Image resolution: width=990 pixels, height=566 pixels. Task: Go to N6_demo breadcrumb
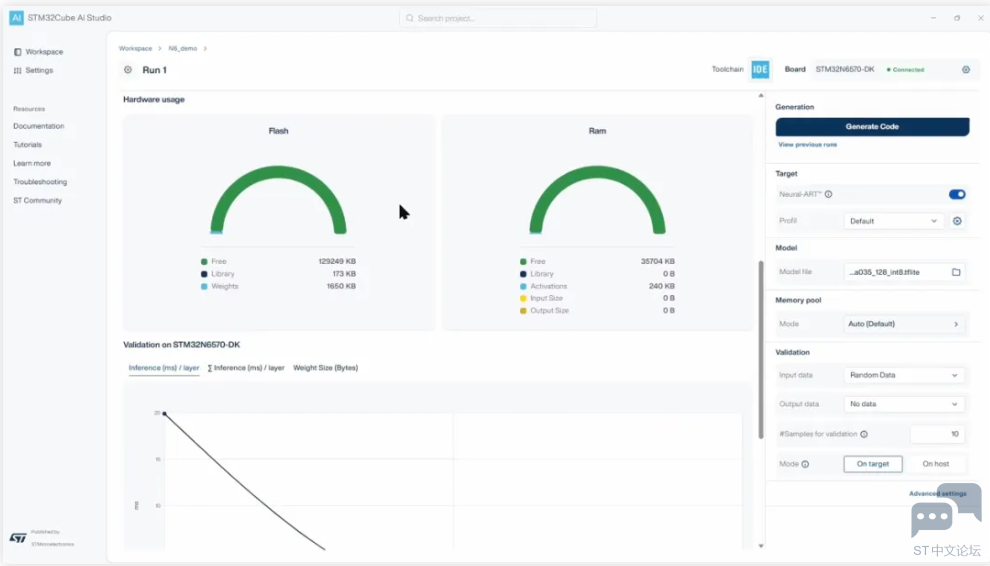(182, 49)
